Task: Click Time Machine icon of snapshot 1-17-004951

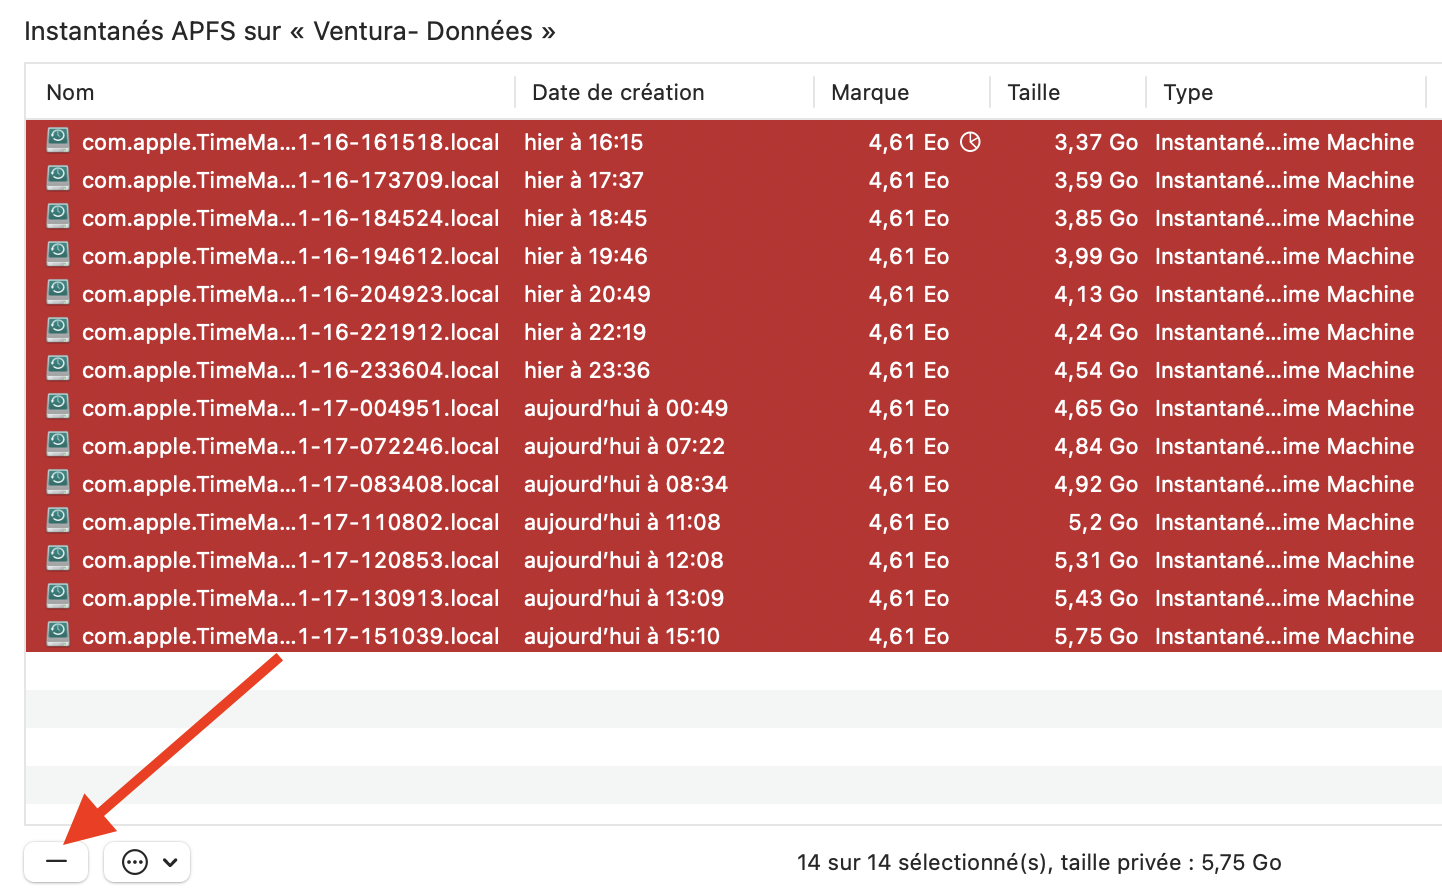Action: click(x=58, y=407)
